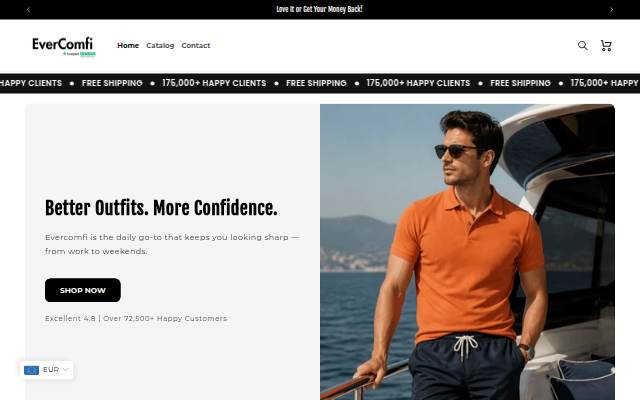Click the 'Better Outfits. More Confidence.' heading
Image resolution: width=640 pixels, height=400 pixels.
(x=161, y=208)
